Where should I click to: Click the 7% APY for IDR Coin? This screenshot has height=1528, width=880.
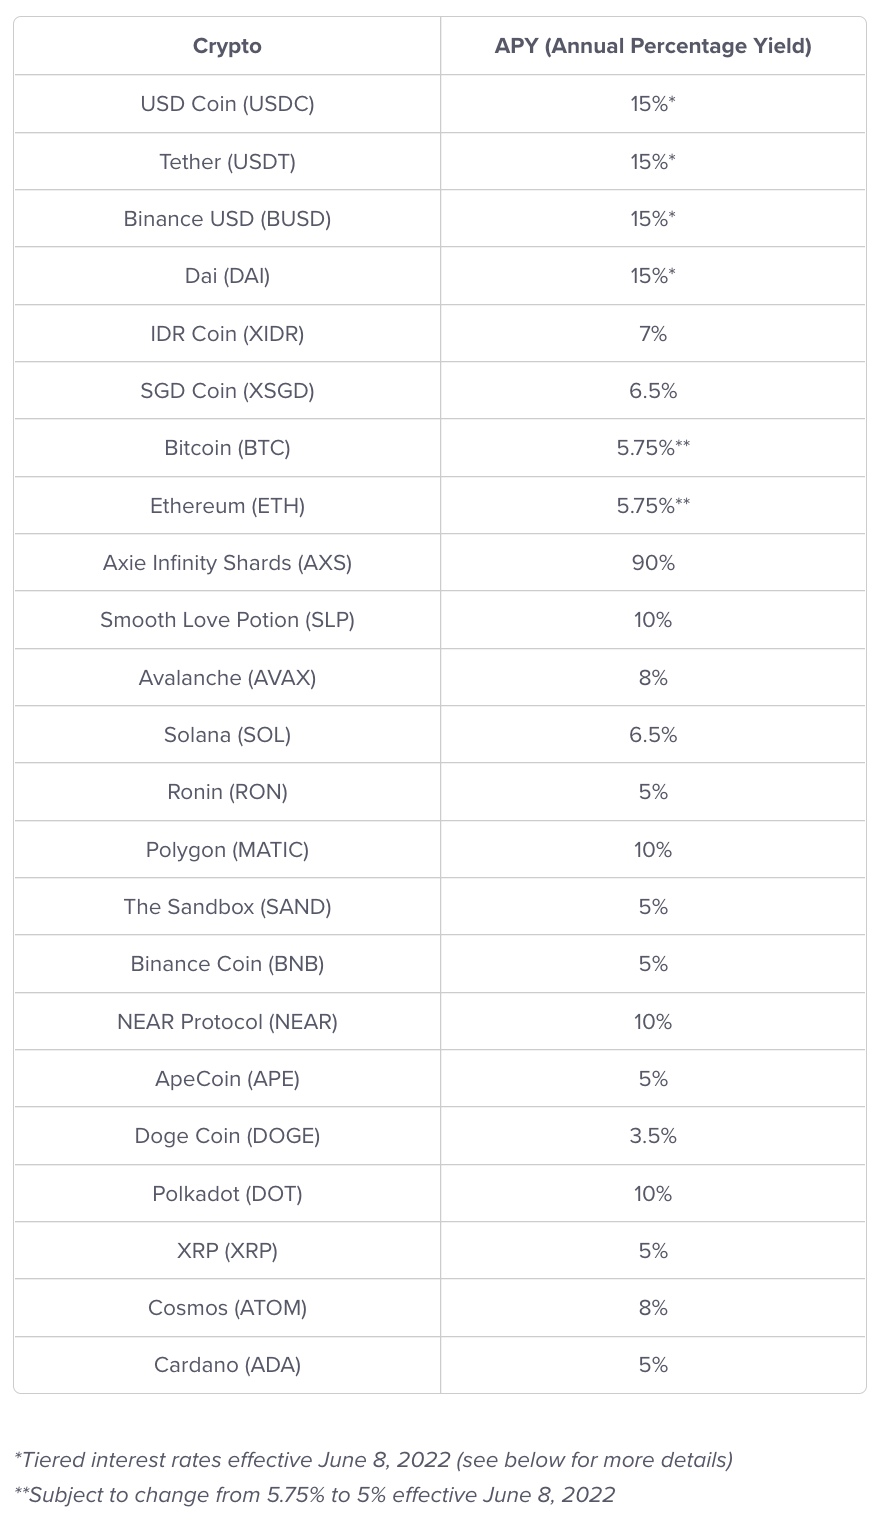click(x=653, y=333)
